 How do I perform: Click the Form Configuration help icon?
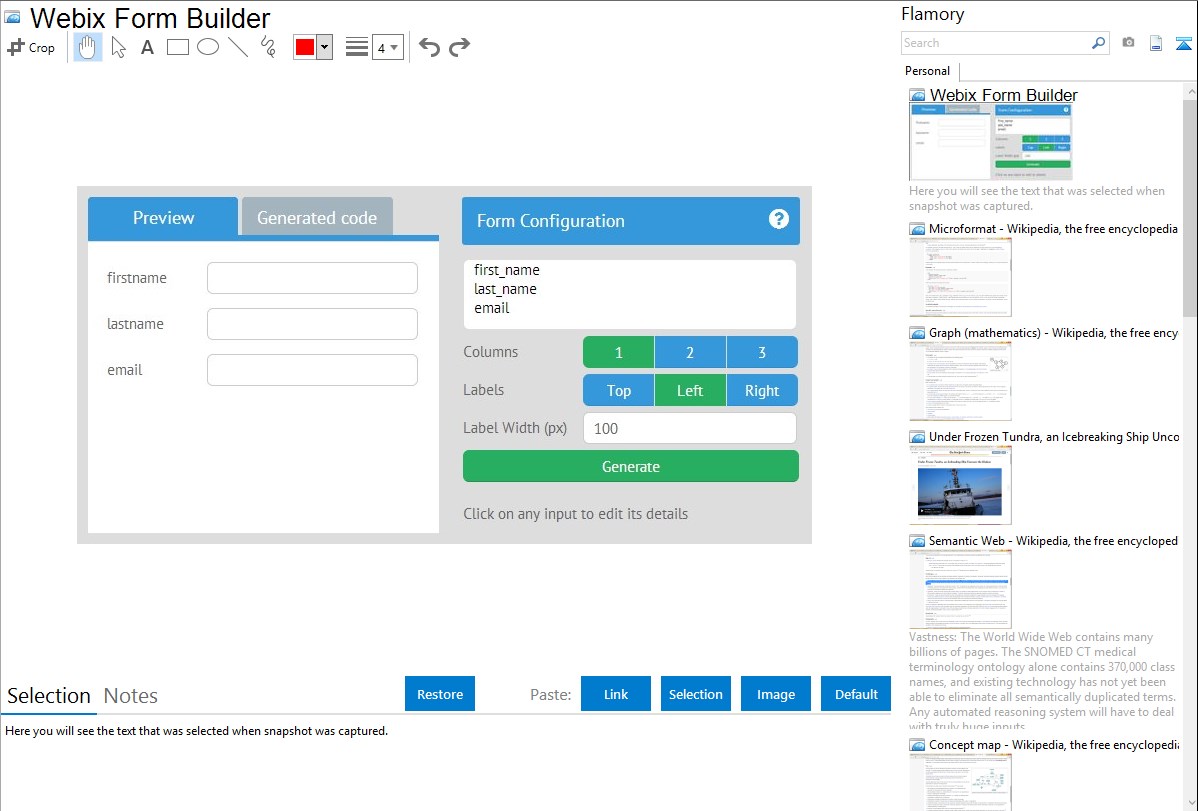(x=779, y=219)
